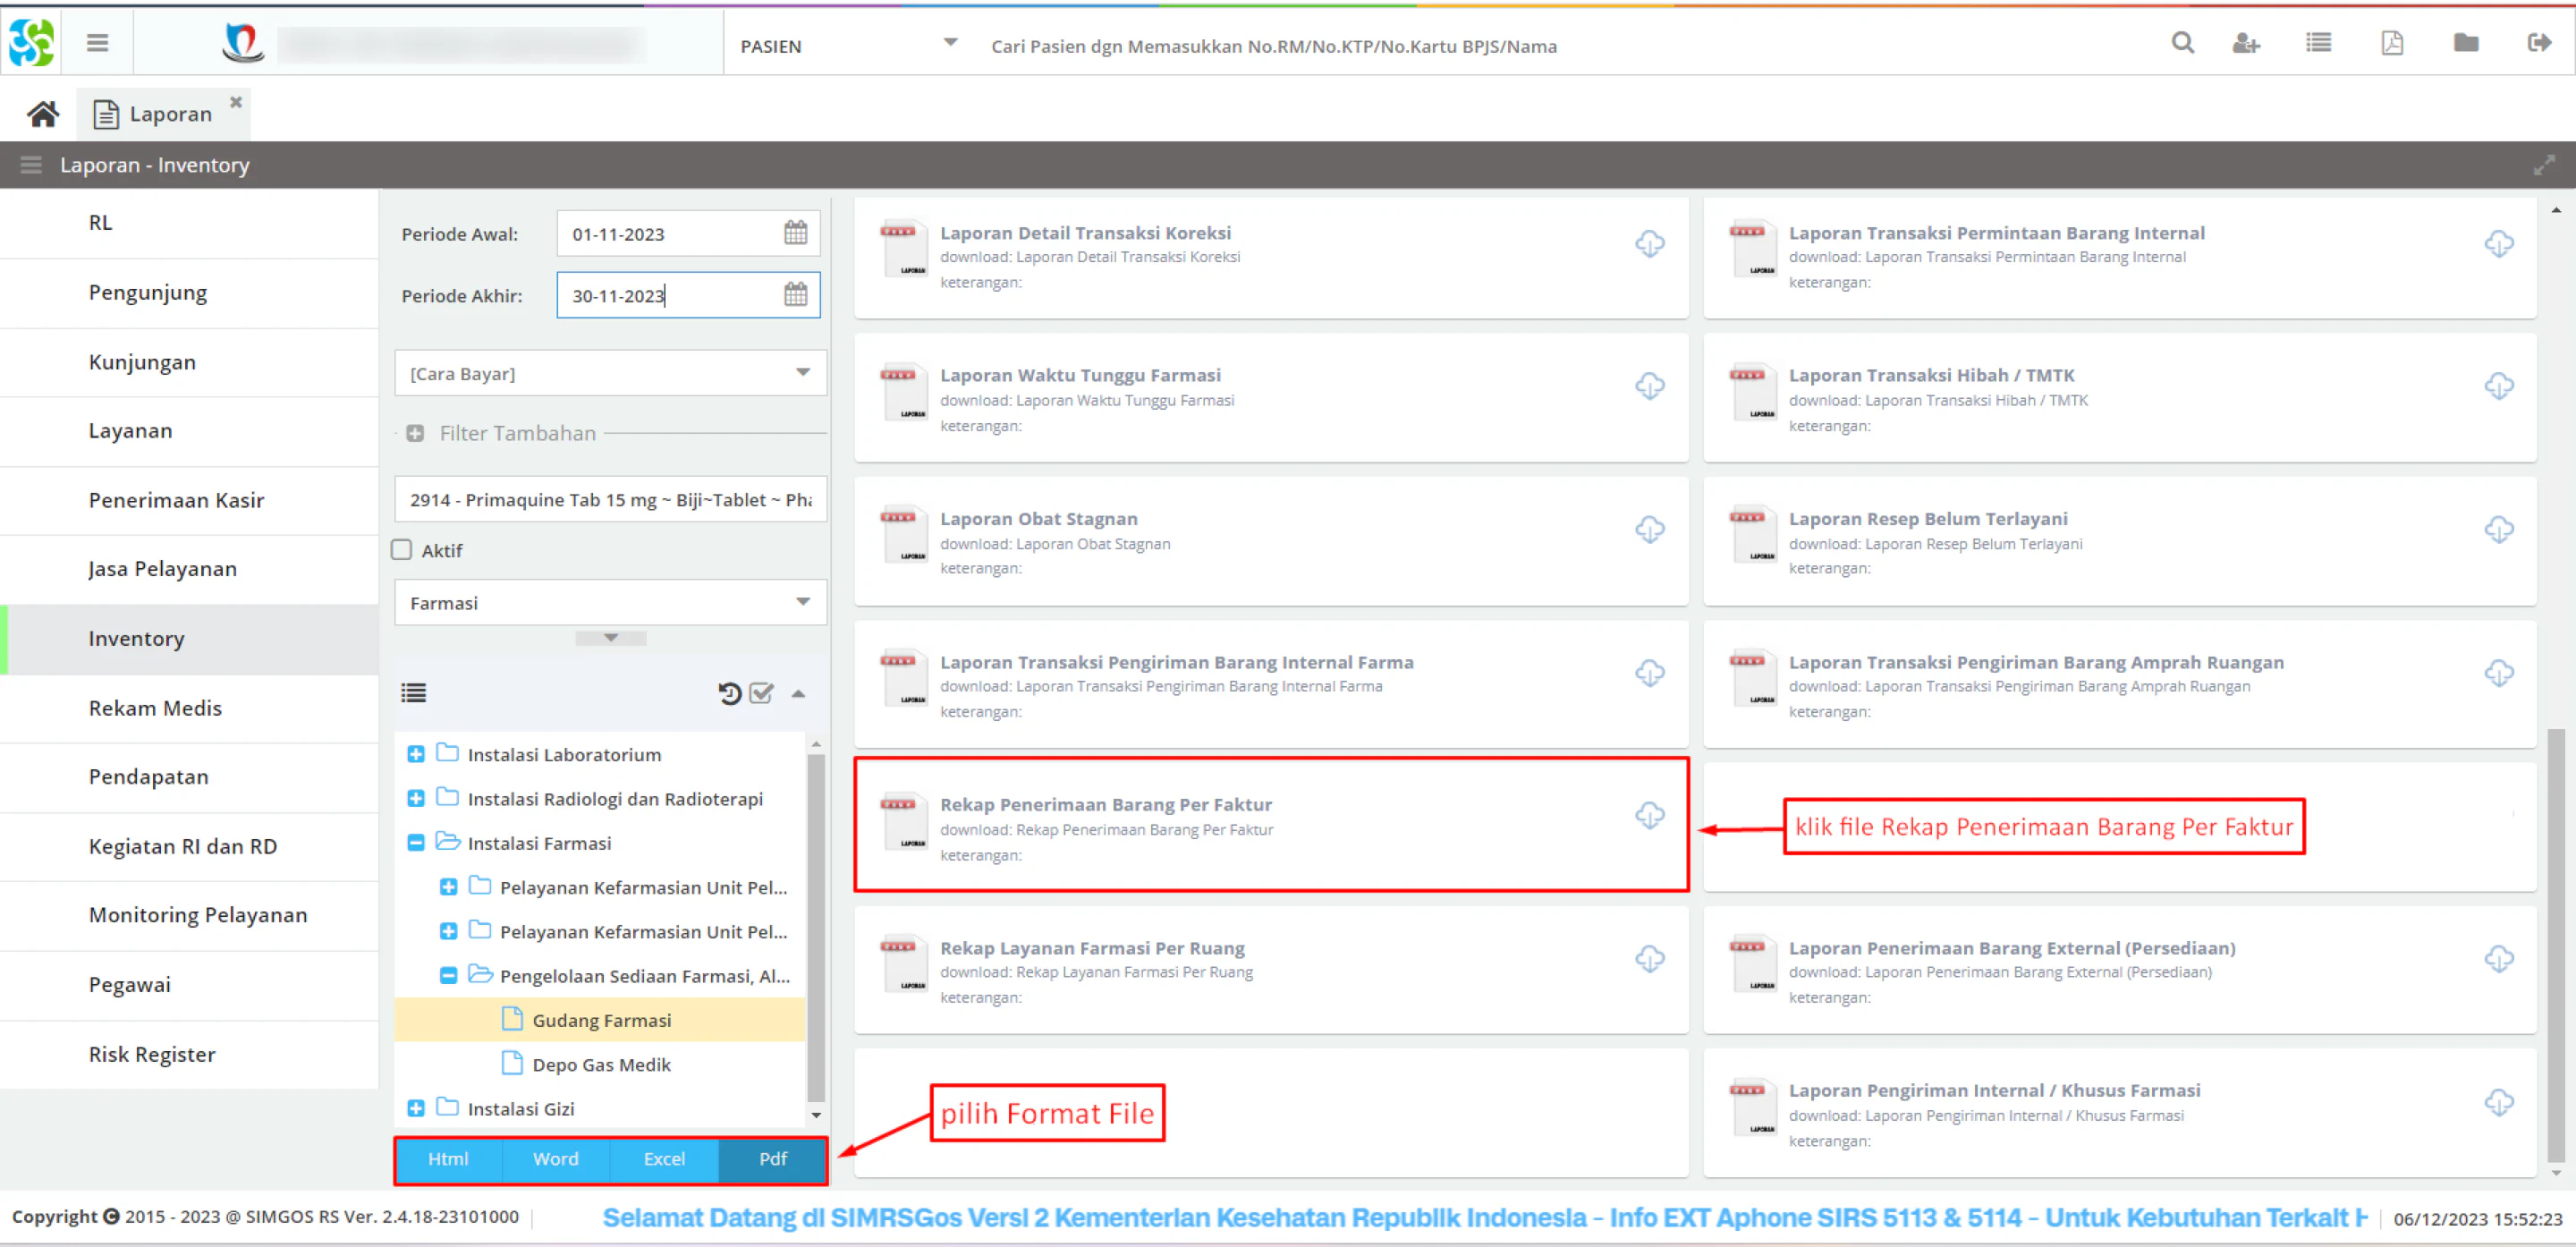This screenshot has width=2576, height=1247.
Task: Collapse the tree panel with the up arrow
Action: [798, 693]
